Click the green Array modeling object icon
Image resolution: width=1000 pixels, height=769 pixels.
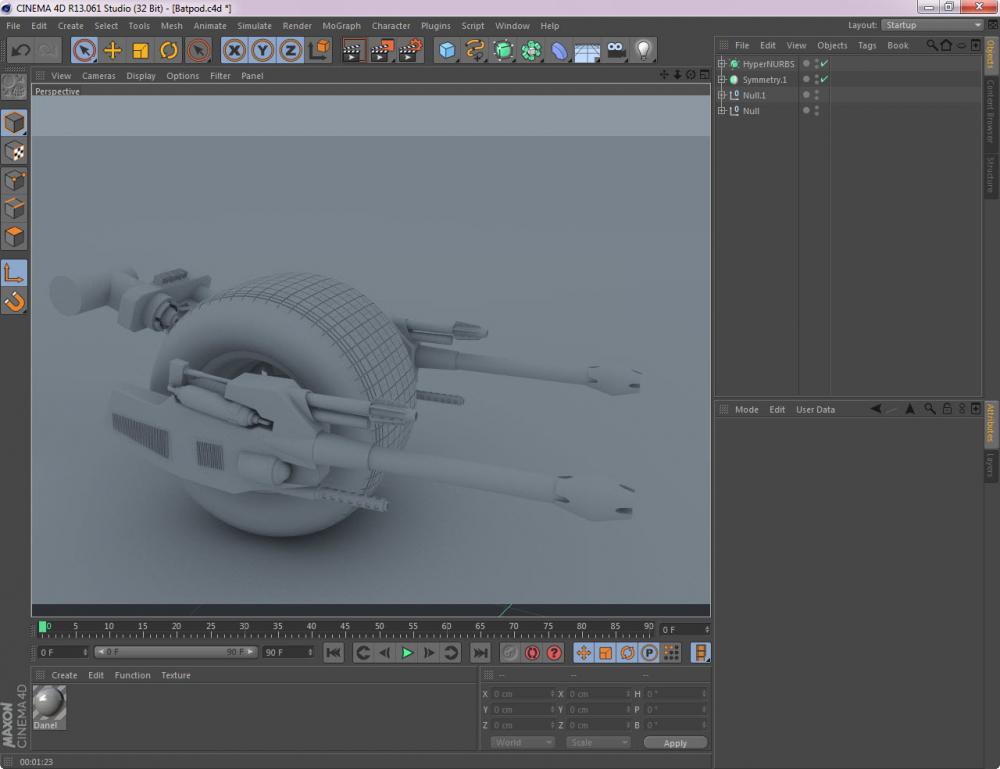click(x=531, y=50)
